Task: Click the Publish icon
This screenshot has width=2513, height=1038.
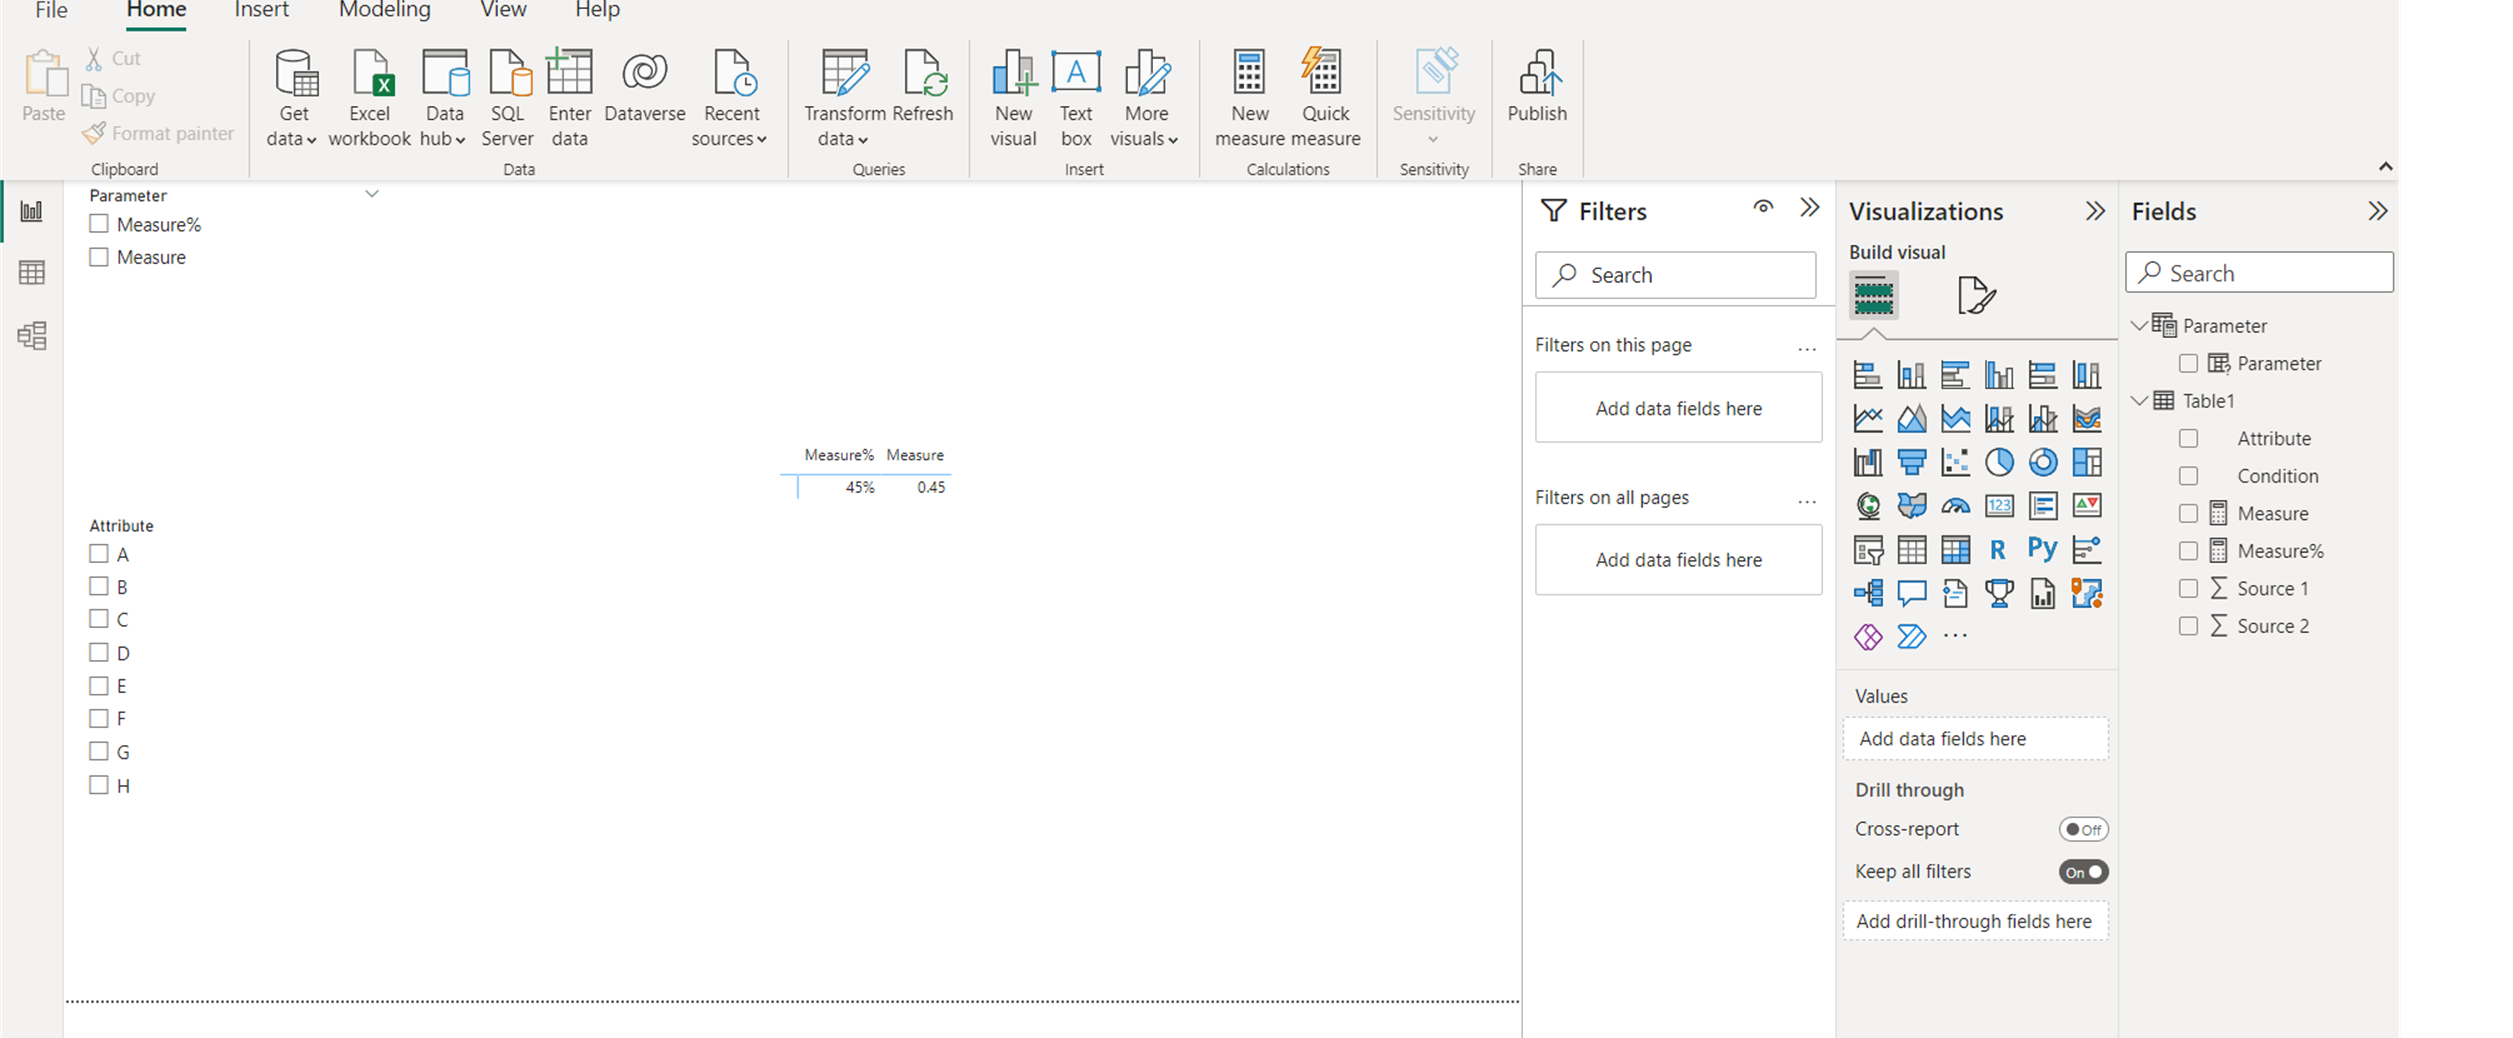Action: [x=1537, y=86]
